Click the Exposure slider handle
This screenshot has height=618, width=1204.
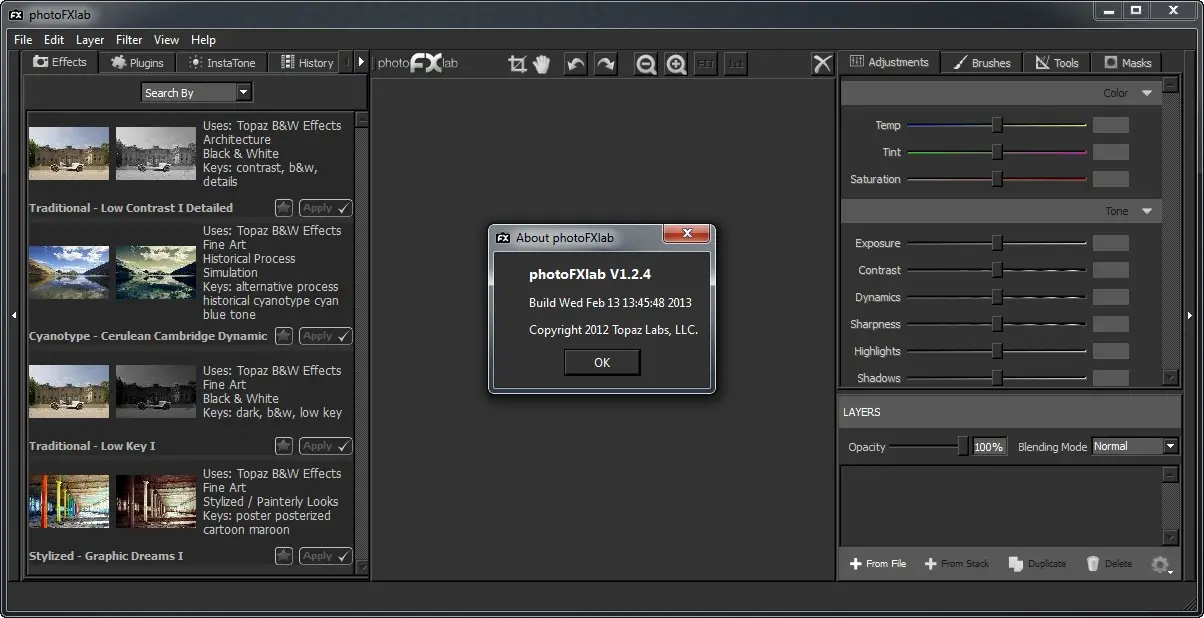(997, 243)
